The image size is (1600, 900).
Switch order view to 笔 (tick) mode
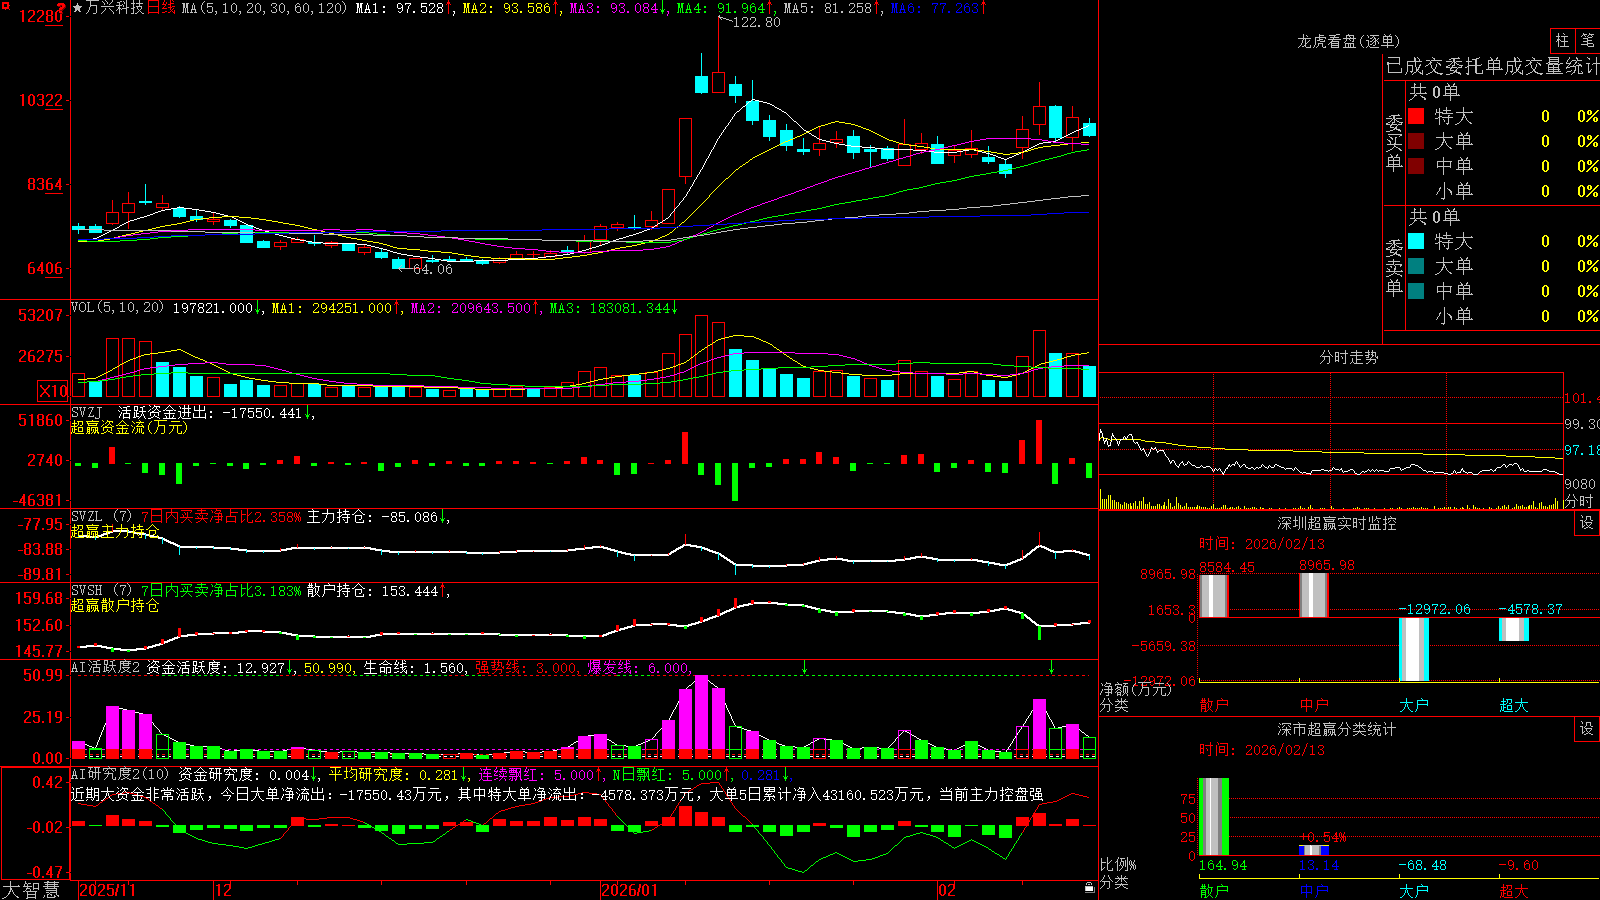pos(1588,40)
